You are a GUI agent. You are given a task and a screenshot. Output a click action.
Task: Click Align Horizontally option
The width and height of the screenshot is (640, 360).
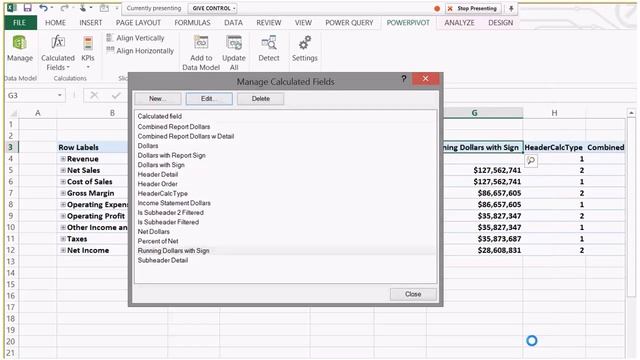140,51
